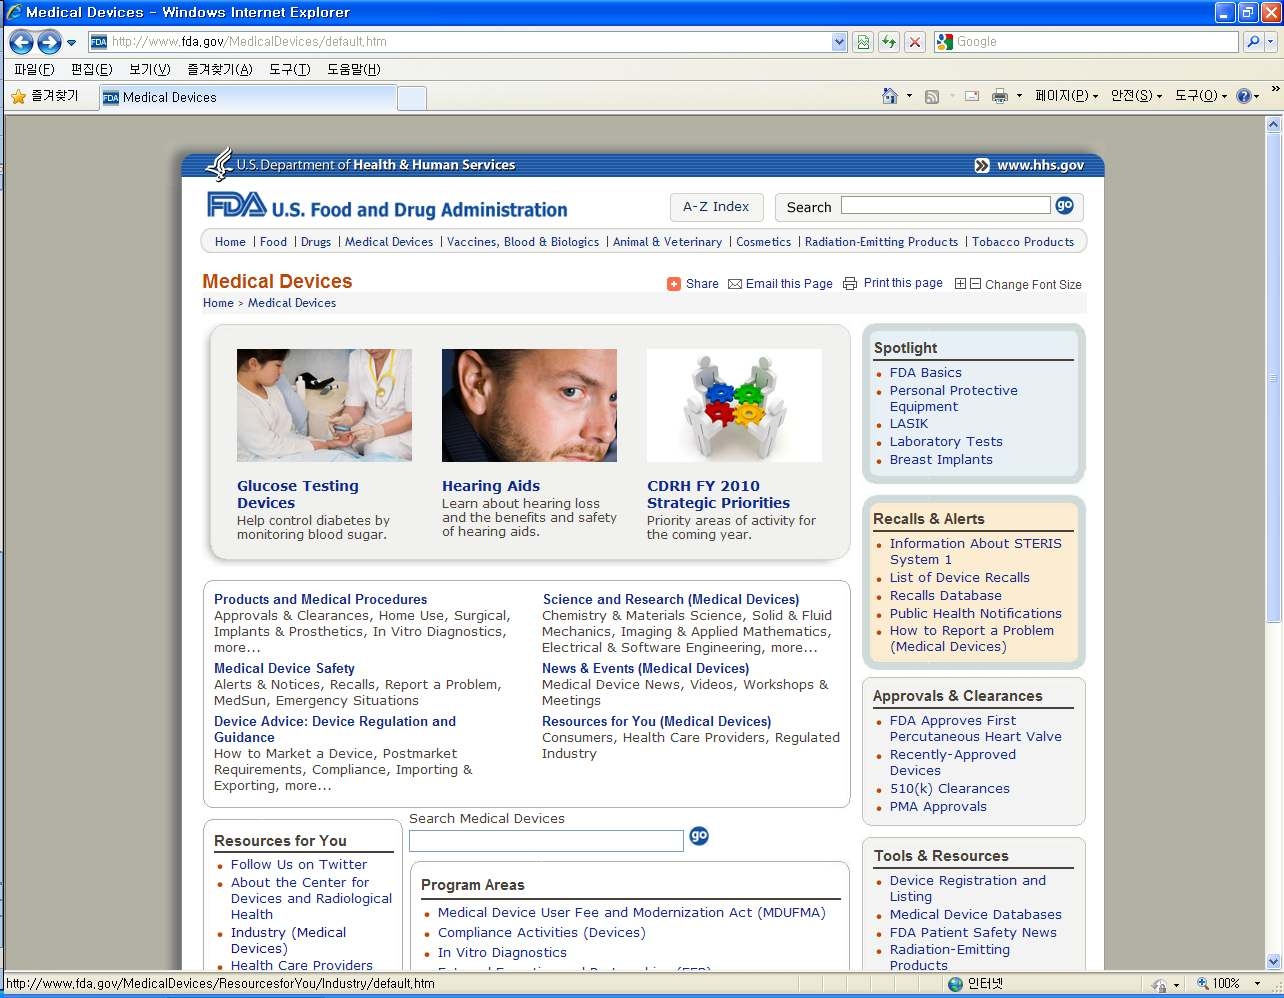Open search provider options dropdown arrow
The height and width of the screenshot is (998, 1284).
tap(1271, 42)
